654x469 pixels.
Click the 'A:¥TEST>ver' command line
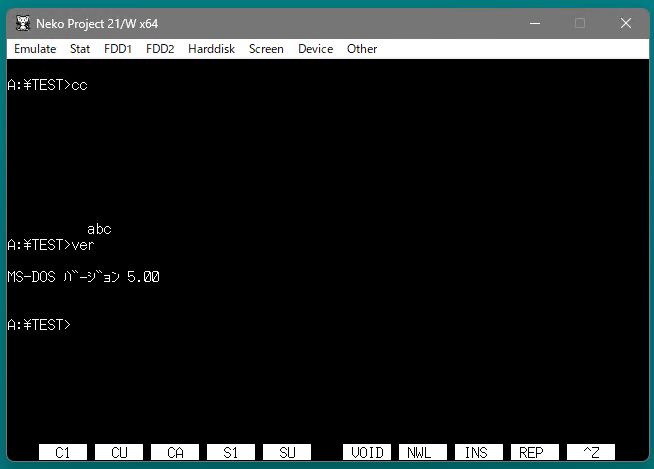click(51, 245)
